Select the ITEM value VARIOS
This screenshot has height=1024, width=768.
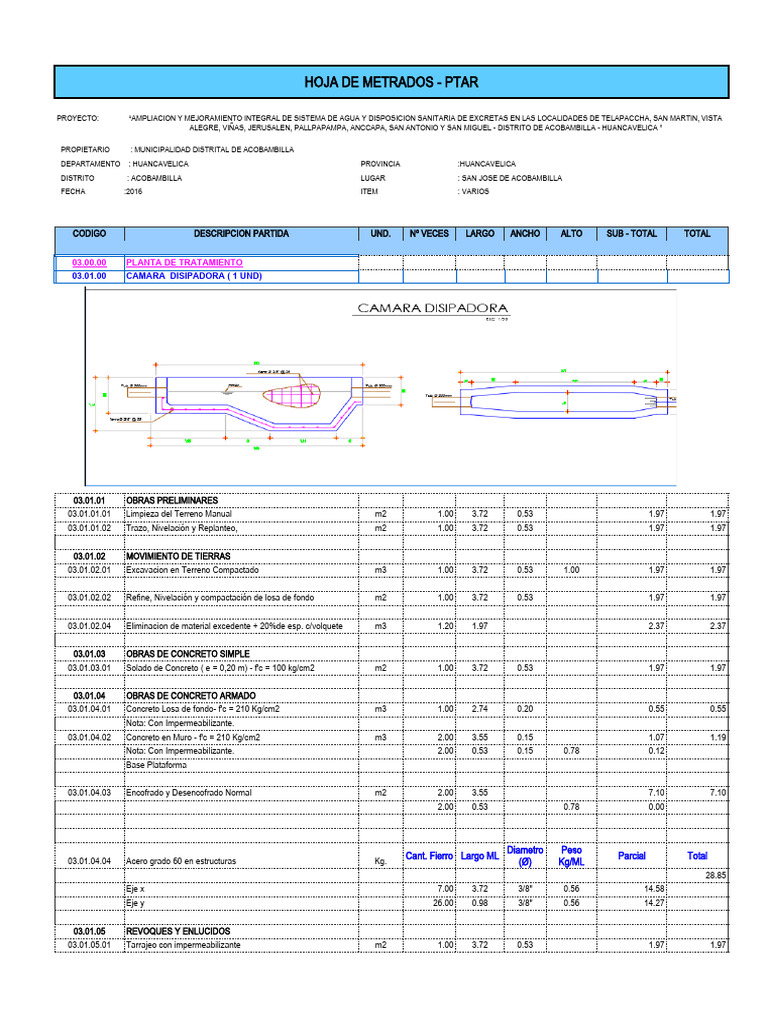[x=473, y=192]
